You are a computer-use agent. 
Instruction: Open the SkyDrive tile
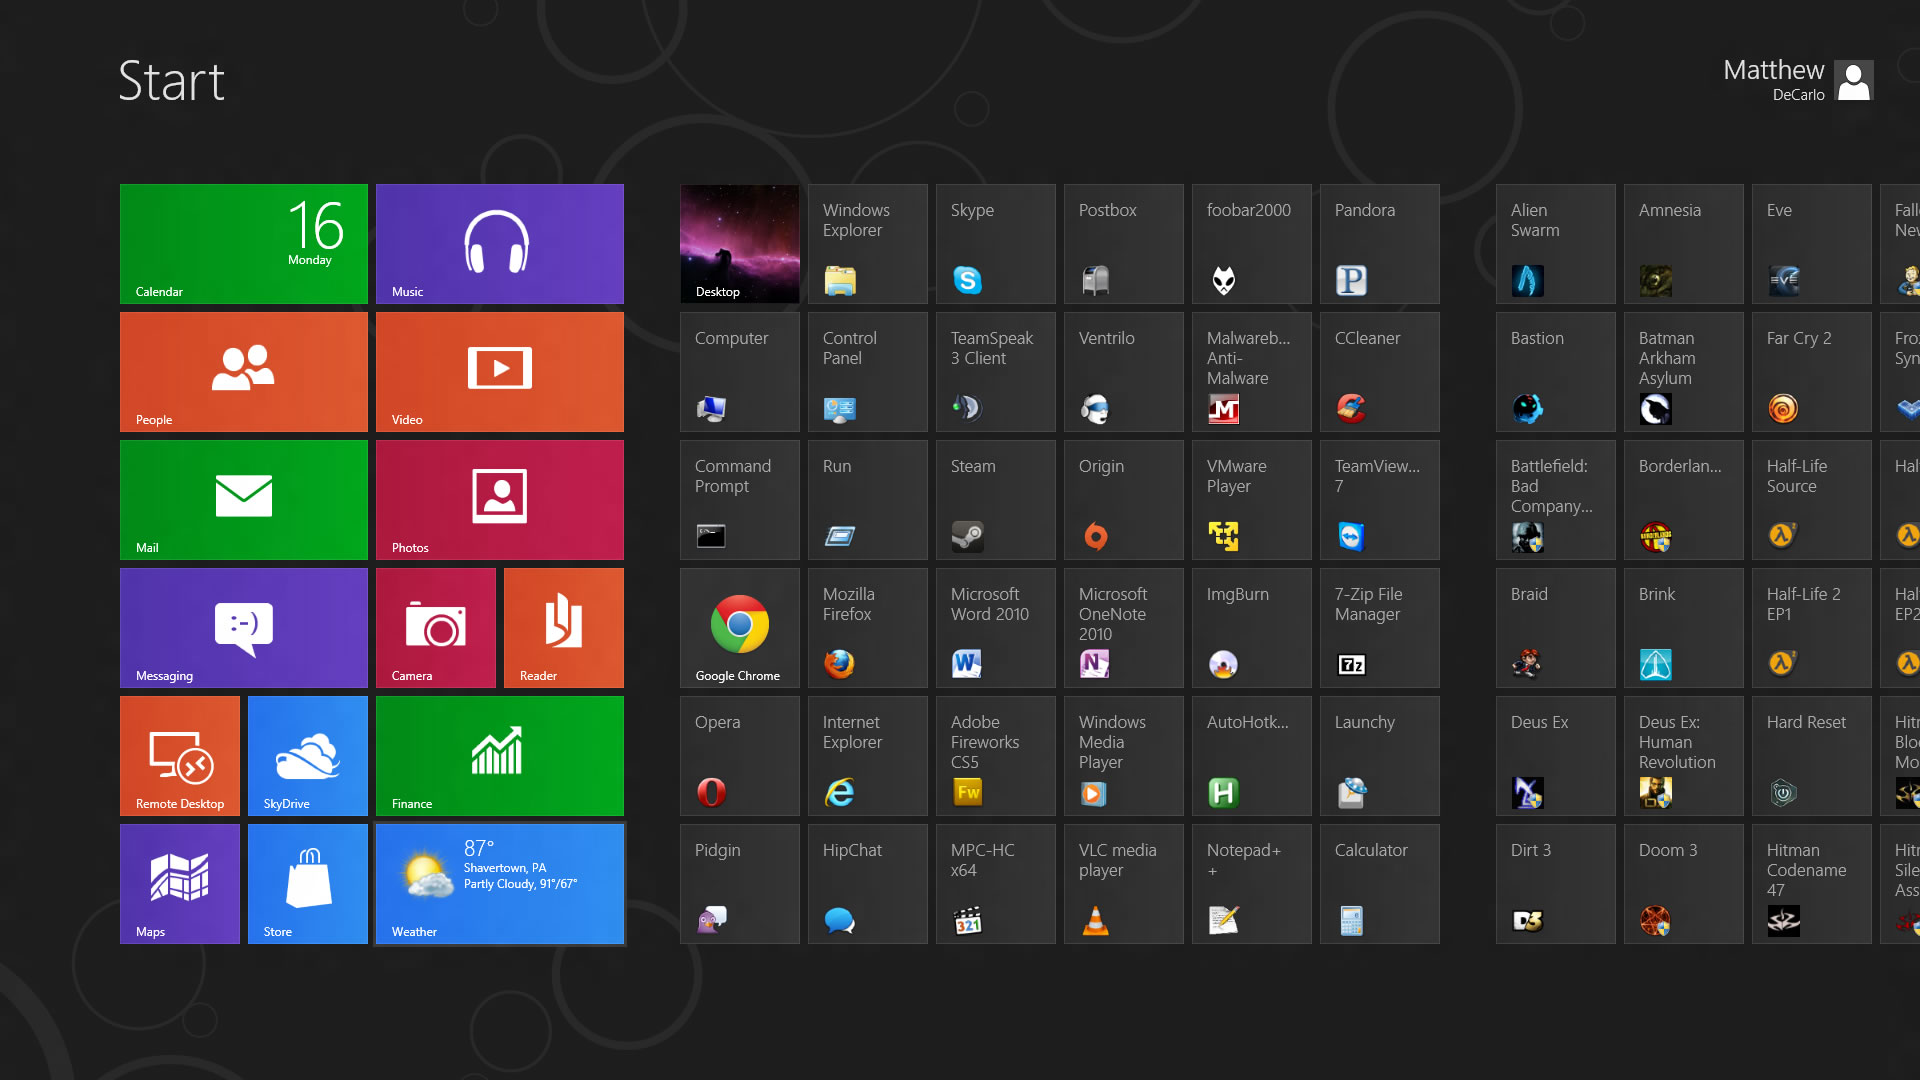pos(308,756)
